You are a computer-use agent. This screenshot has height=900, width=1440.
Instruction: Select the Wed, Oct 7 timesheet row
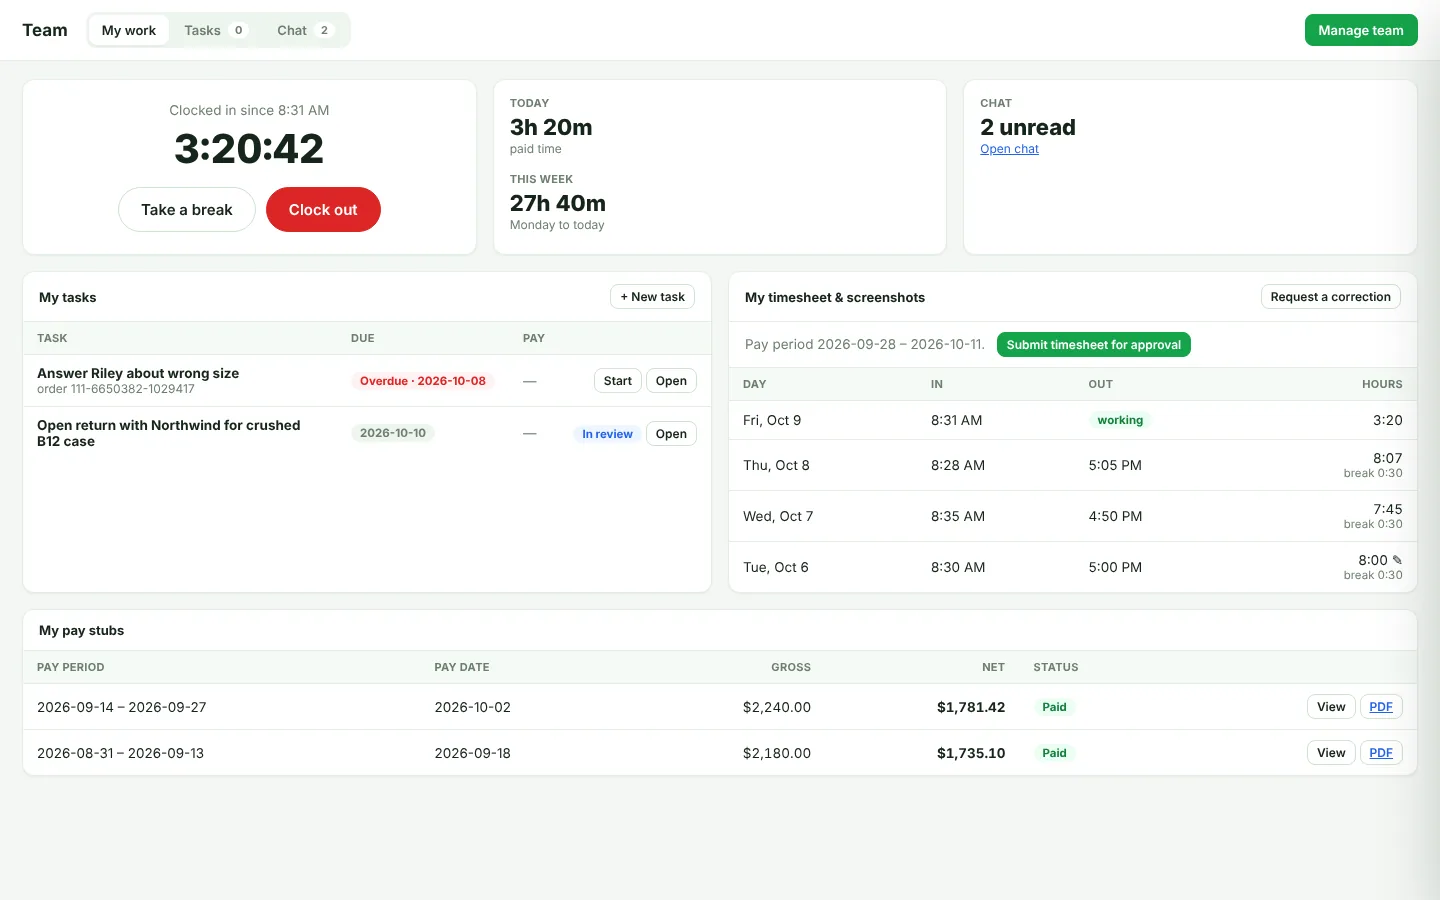coord(1073,516)
